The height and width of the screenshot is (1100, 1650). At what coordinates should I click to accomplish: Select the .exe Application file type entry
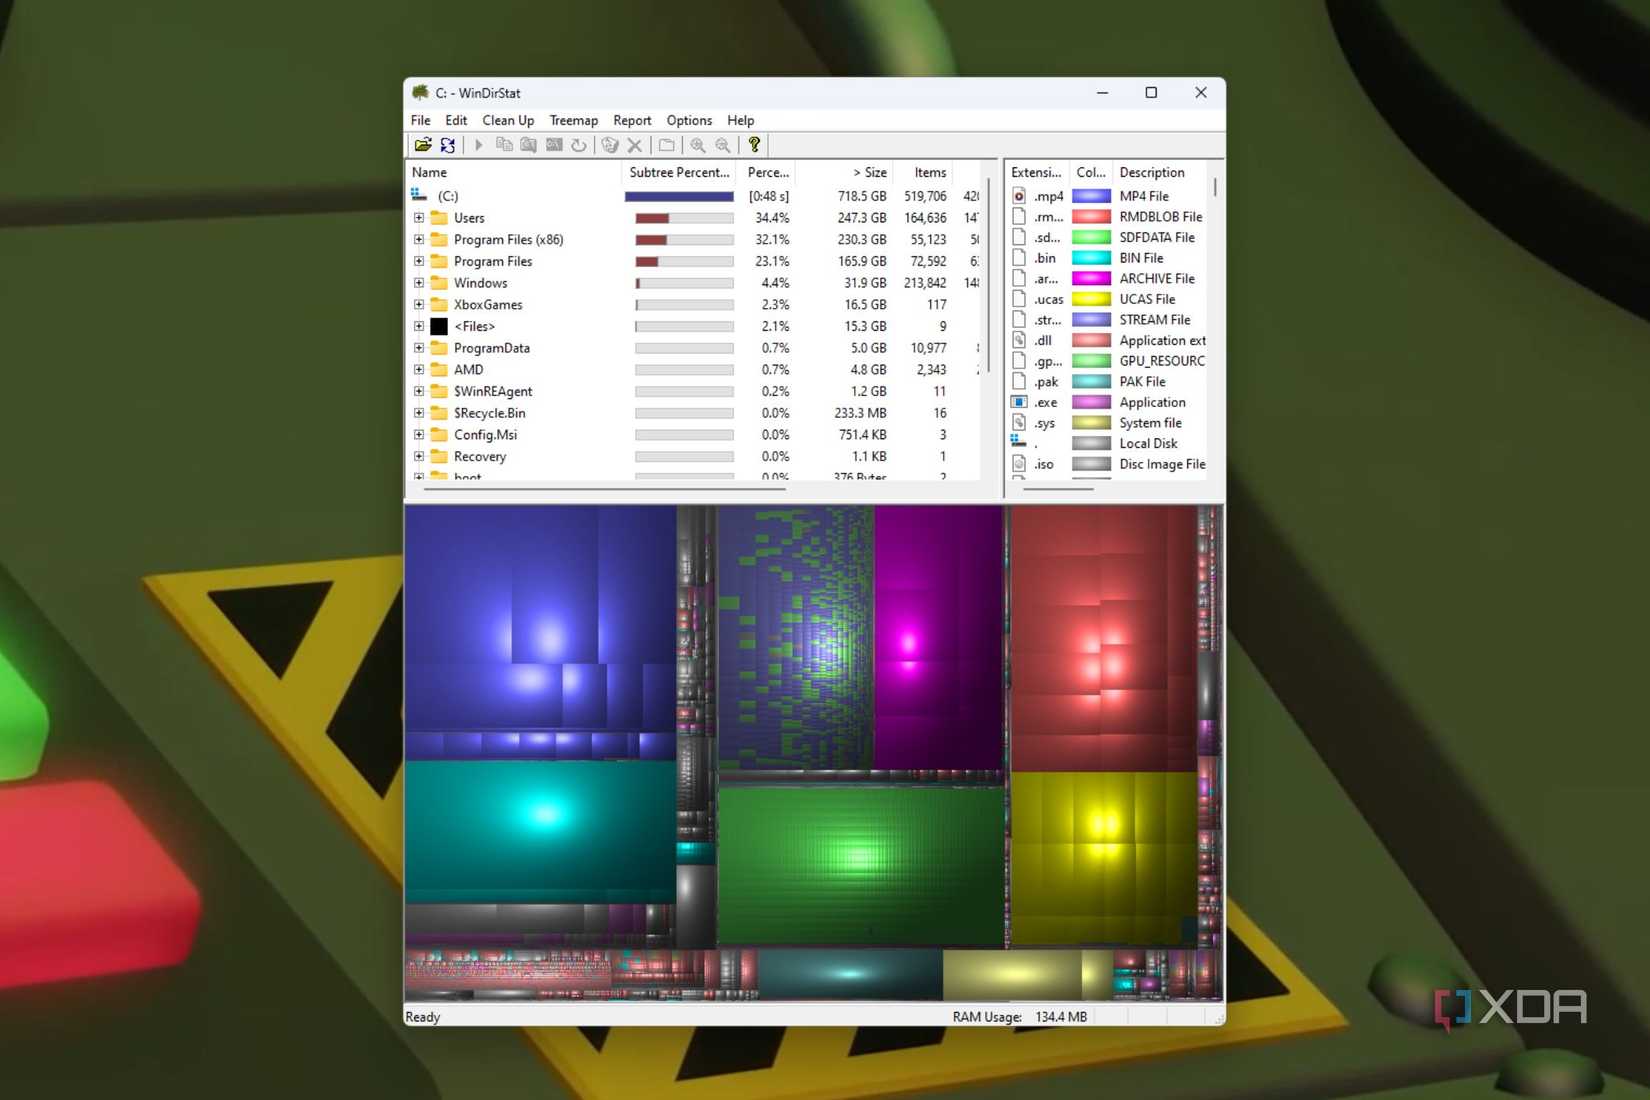(x=1044, y=402)
